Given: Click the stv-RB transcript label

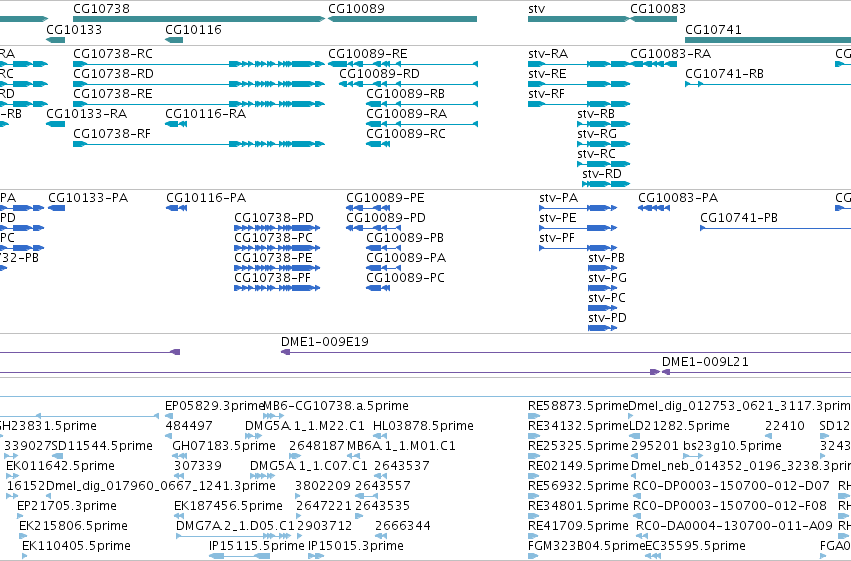Looking at the screenshot, I should [596, 113].
